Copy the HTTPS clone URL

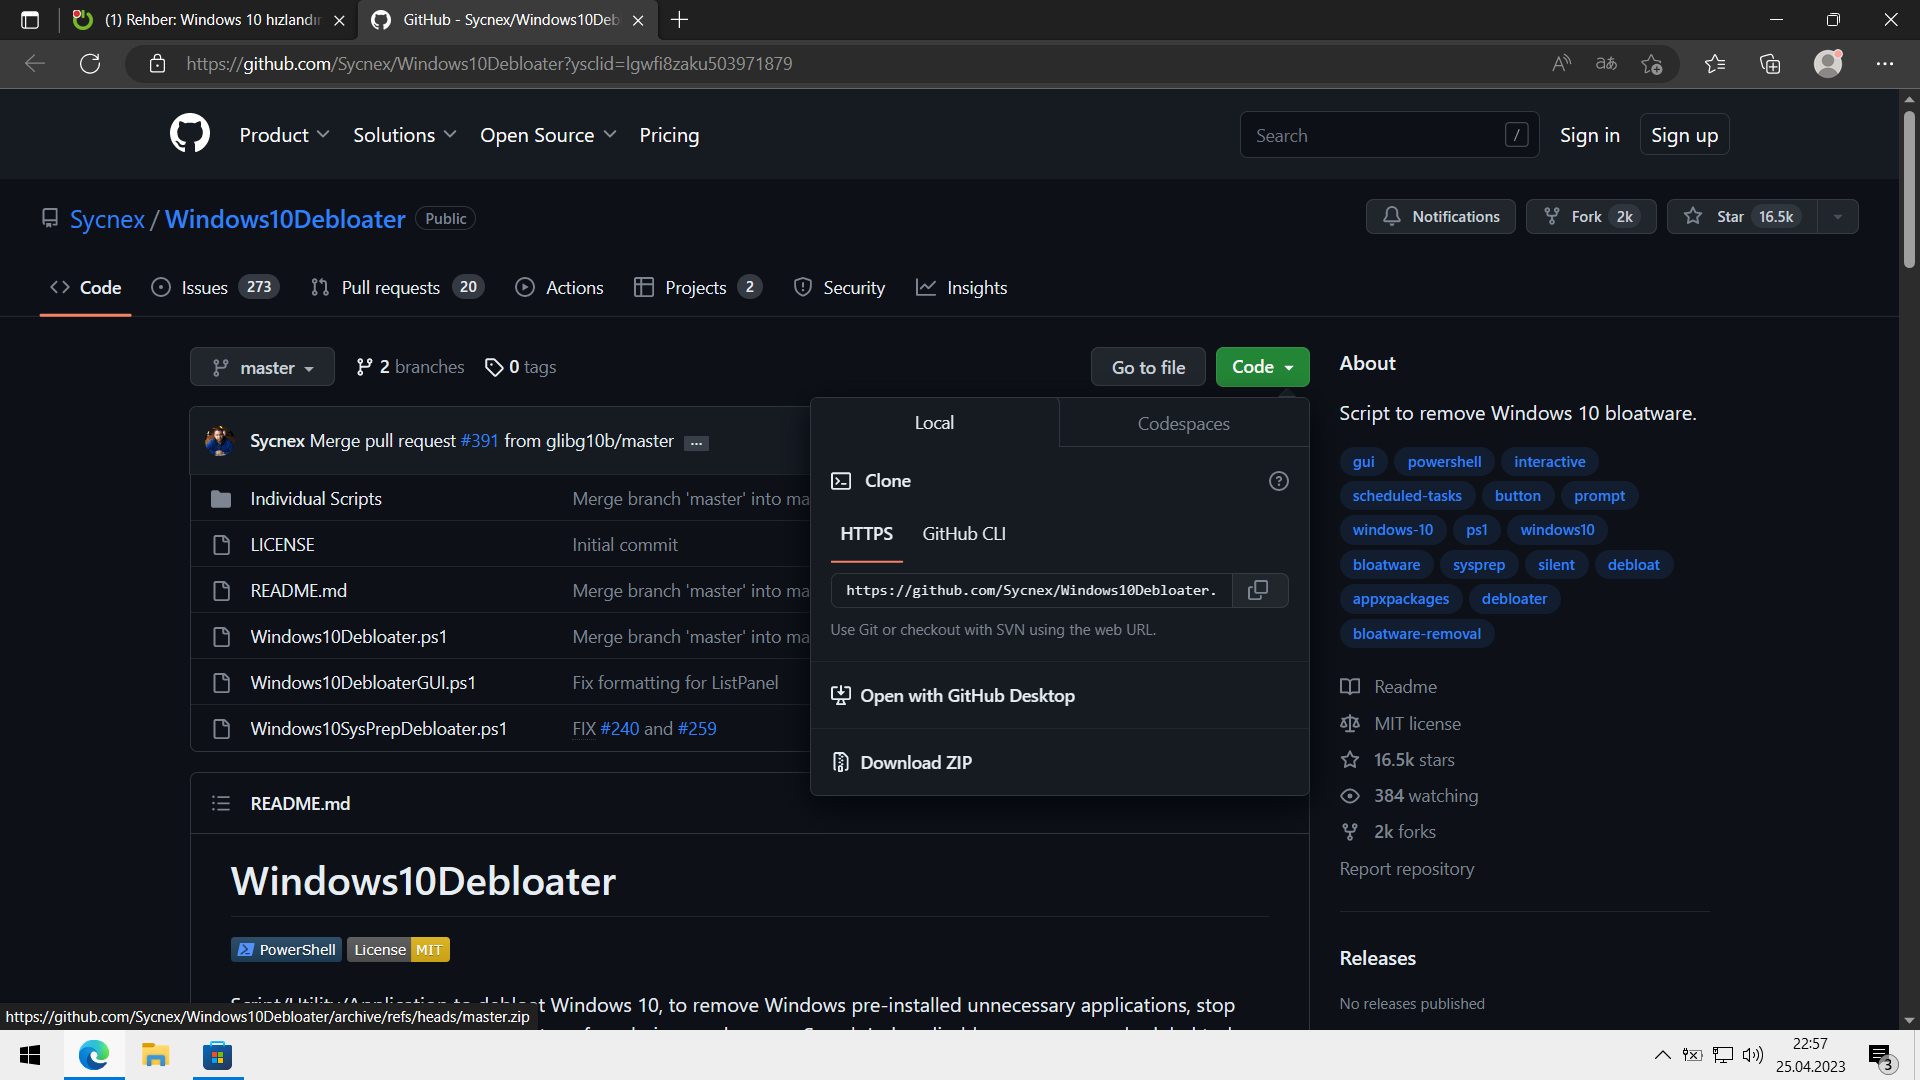point(1258,590)
